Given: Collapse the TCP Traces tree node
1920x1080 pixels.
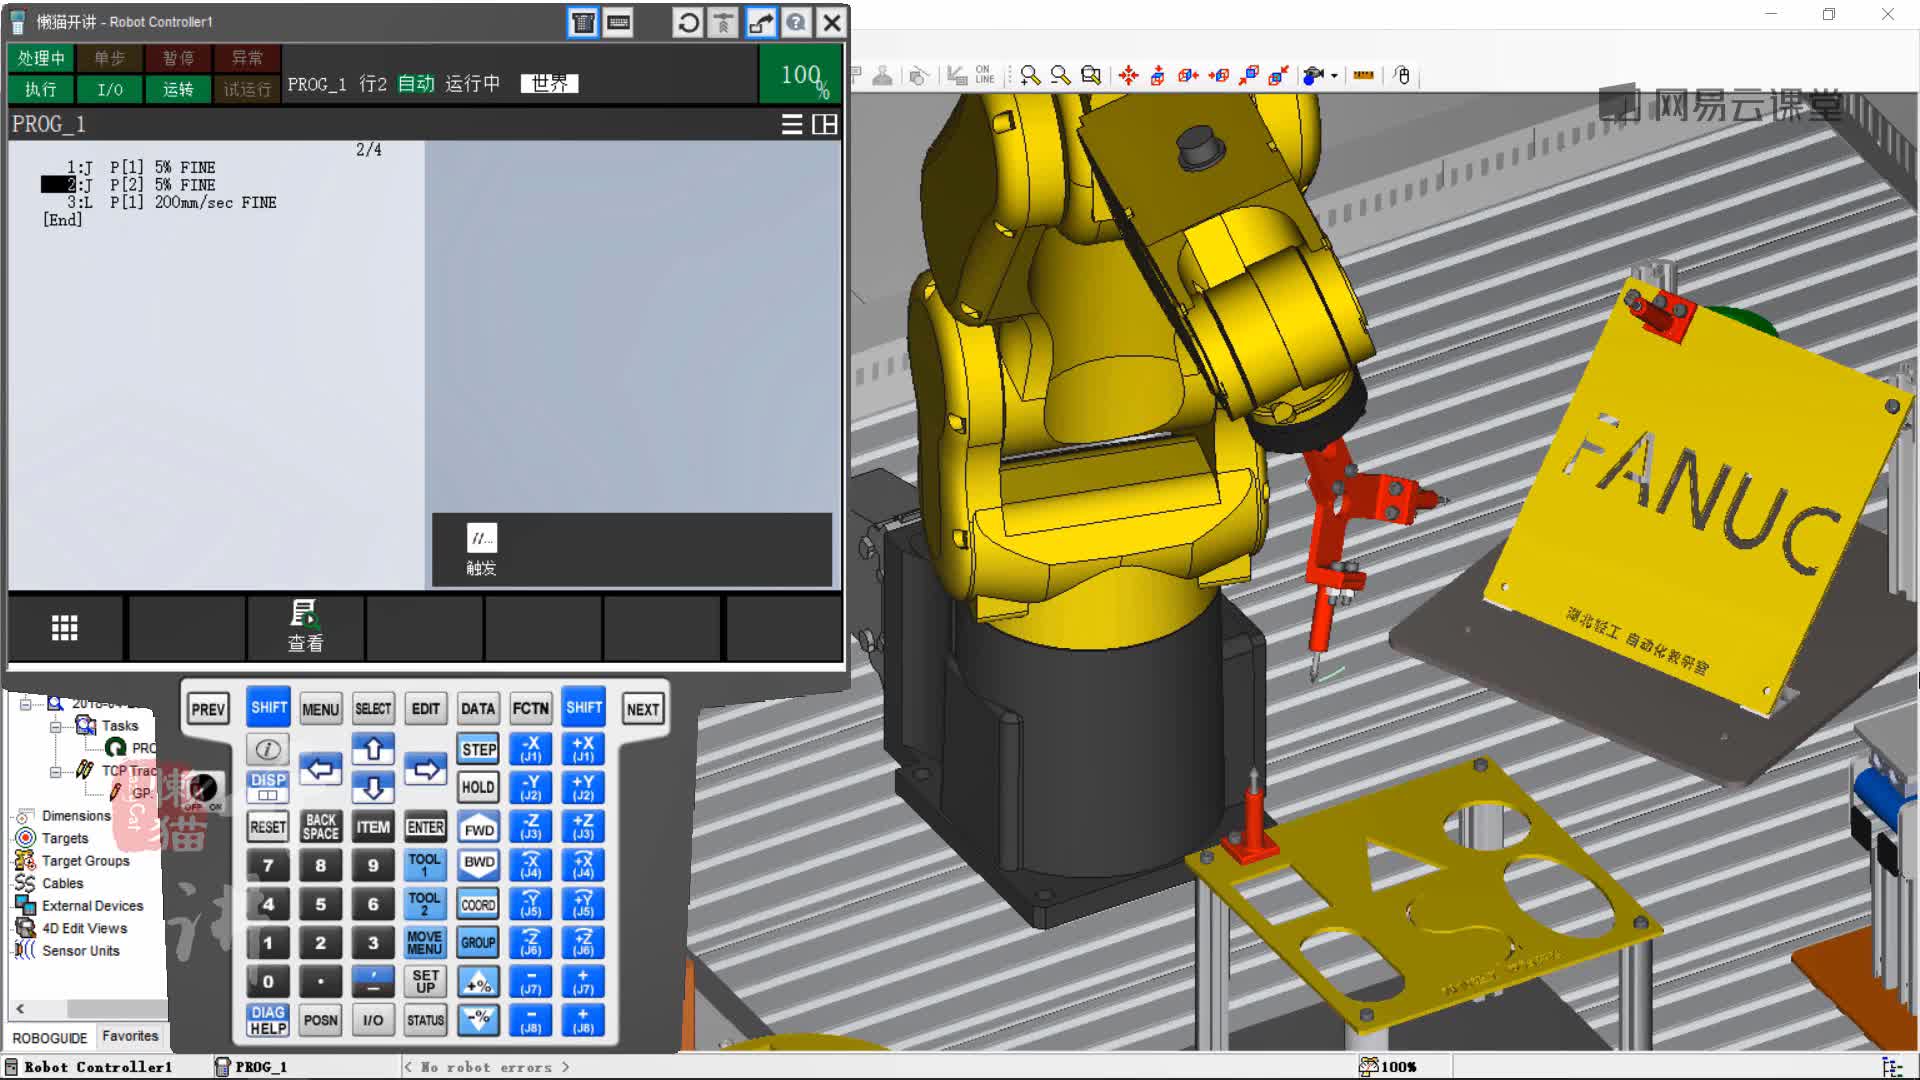Looking at the screenshot, I should (56, 771).
